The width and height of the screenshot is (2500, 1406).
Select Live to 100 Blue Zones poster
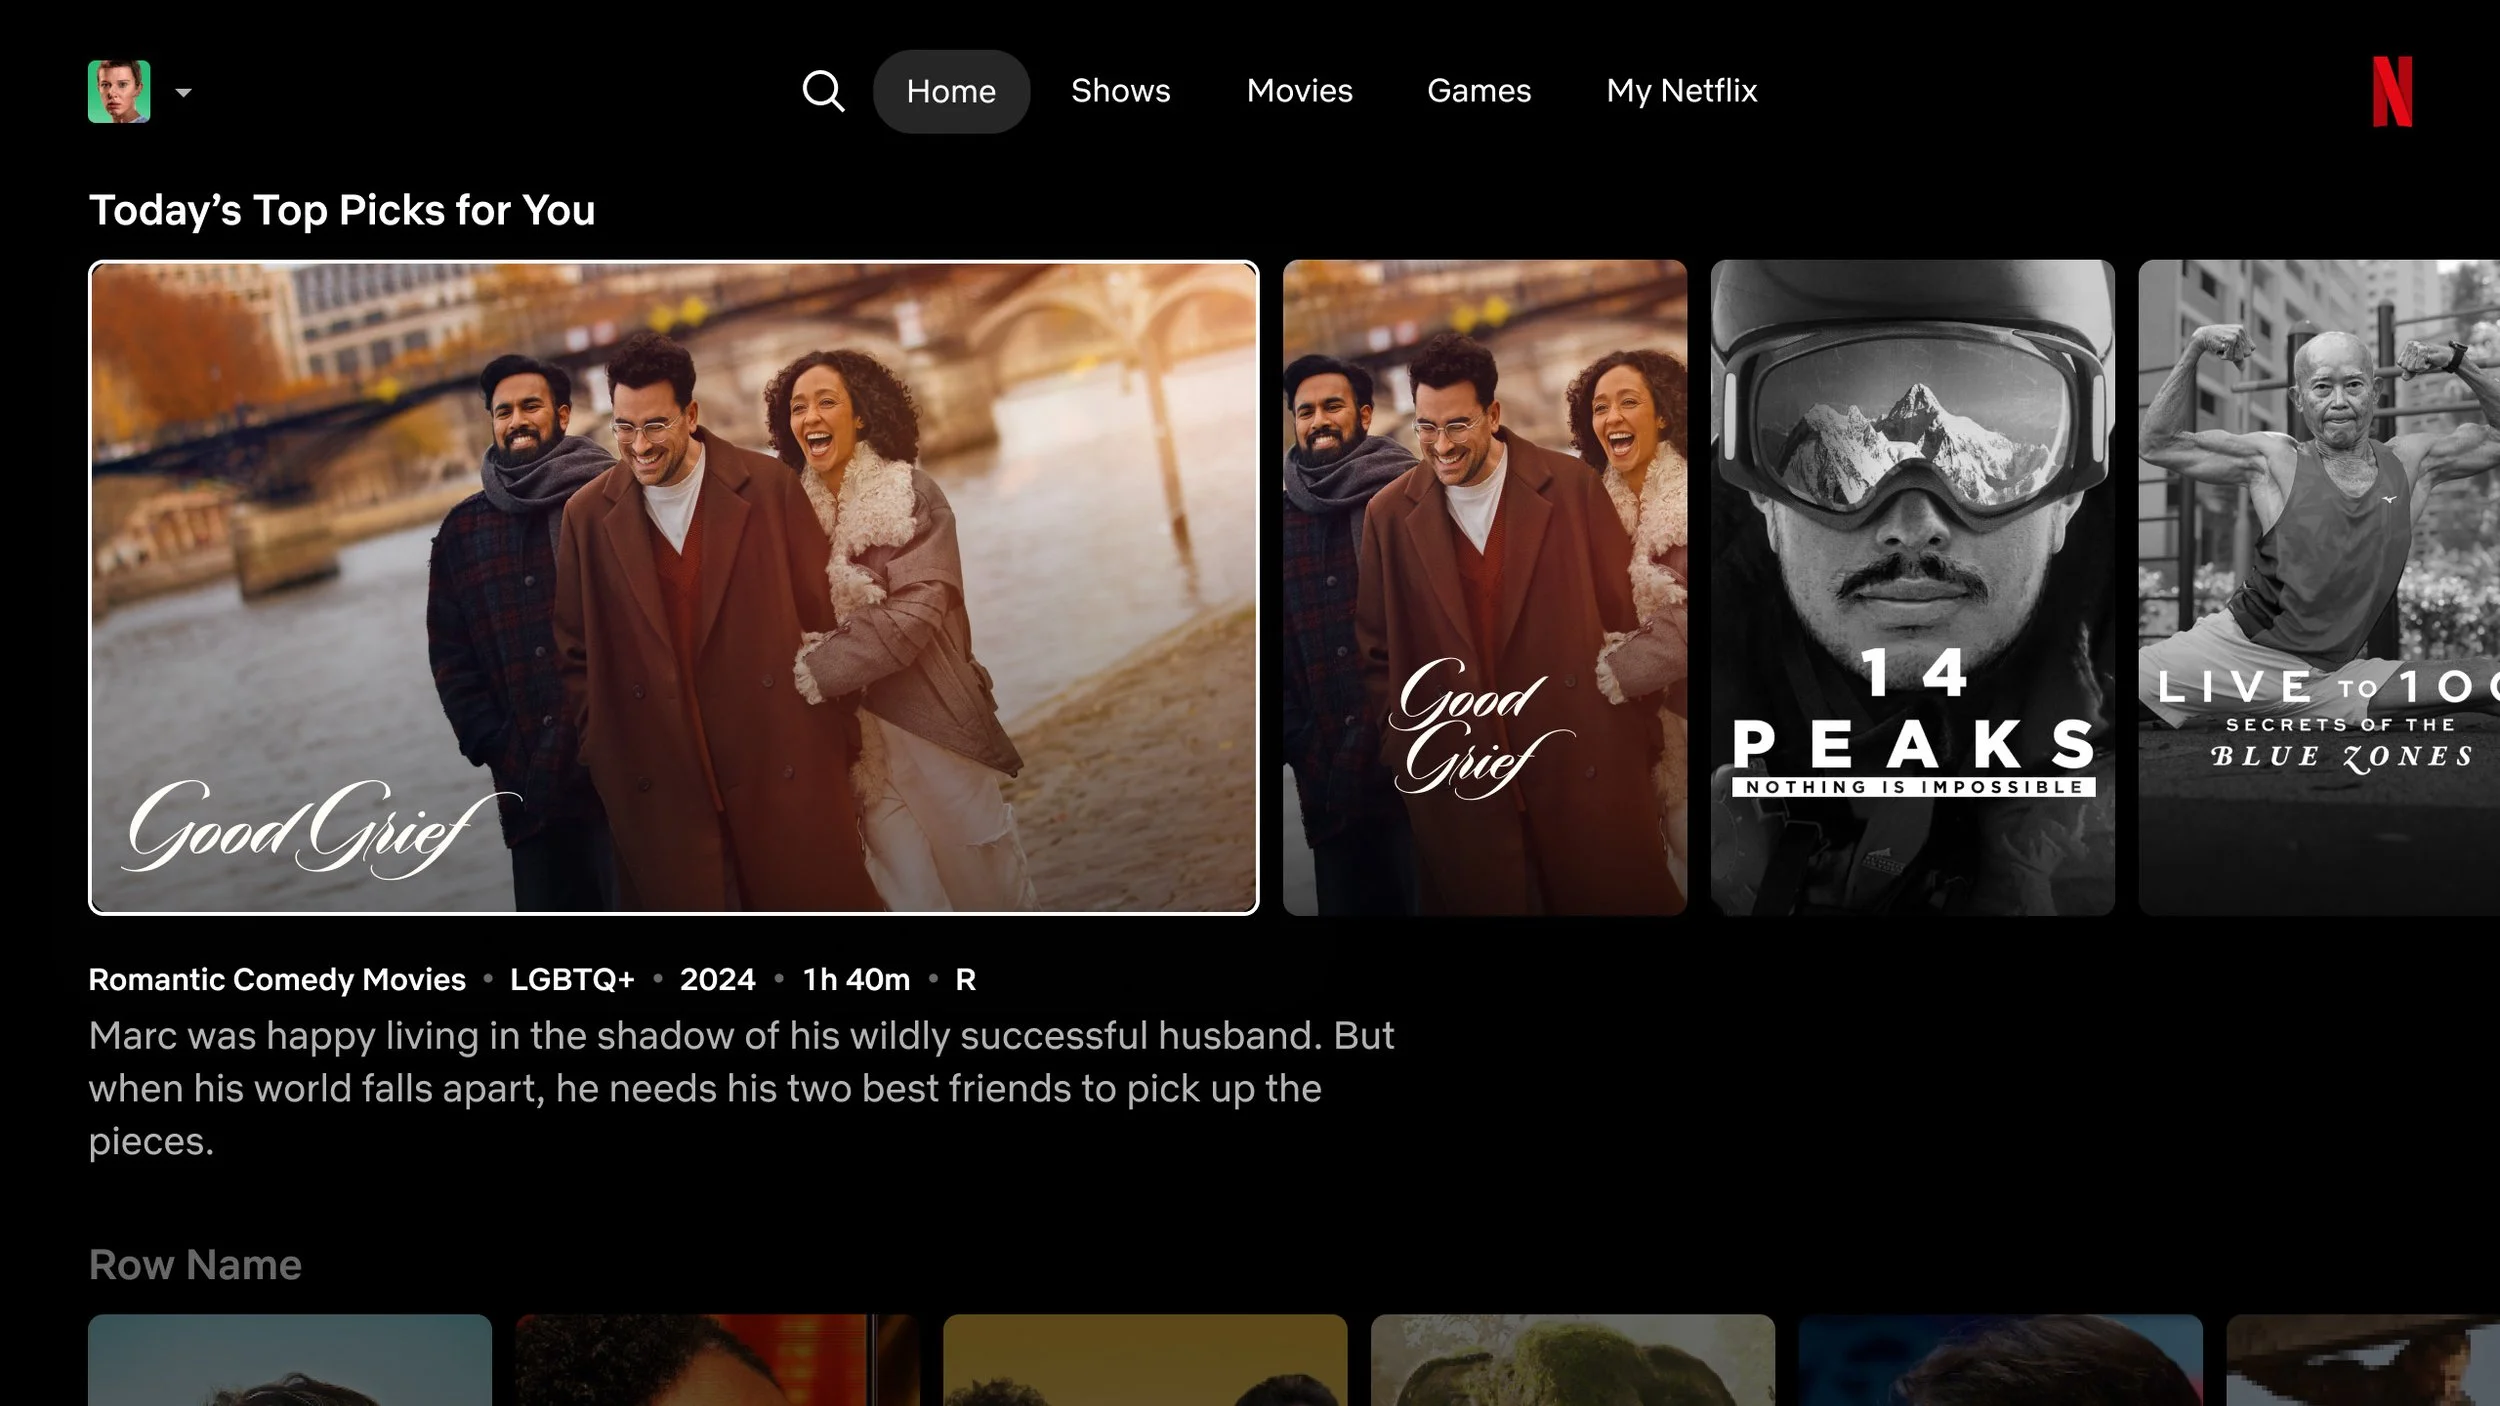pos(2318,587)
